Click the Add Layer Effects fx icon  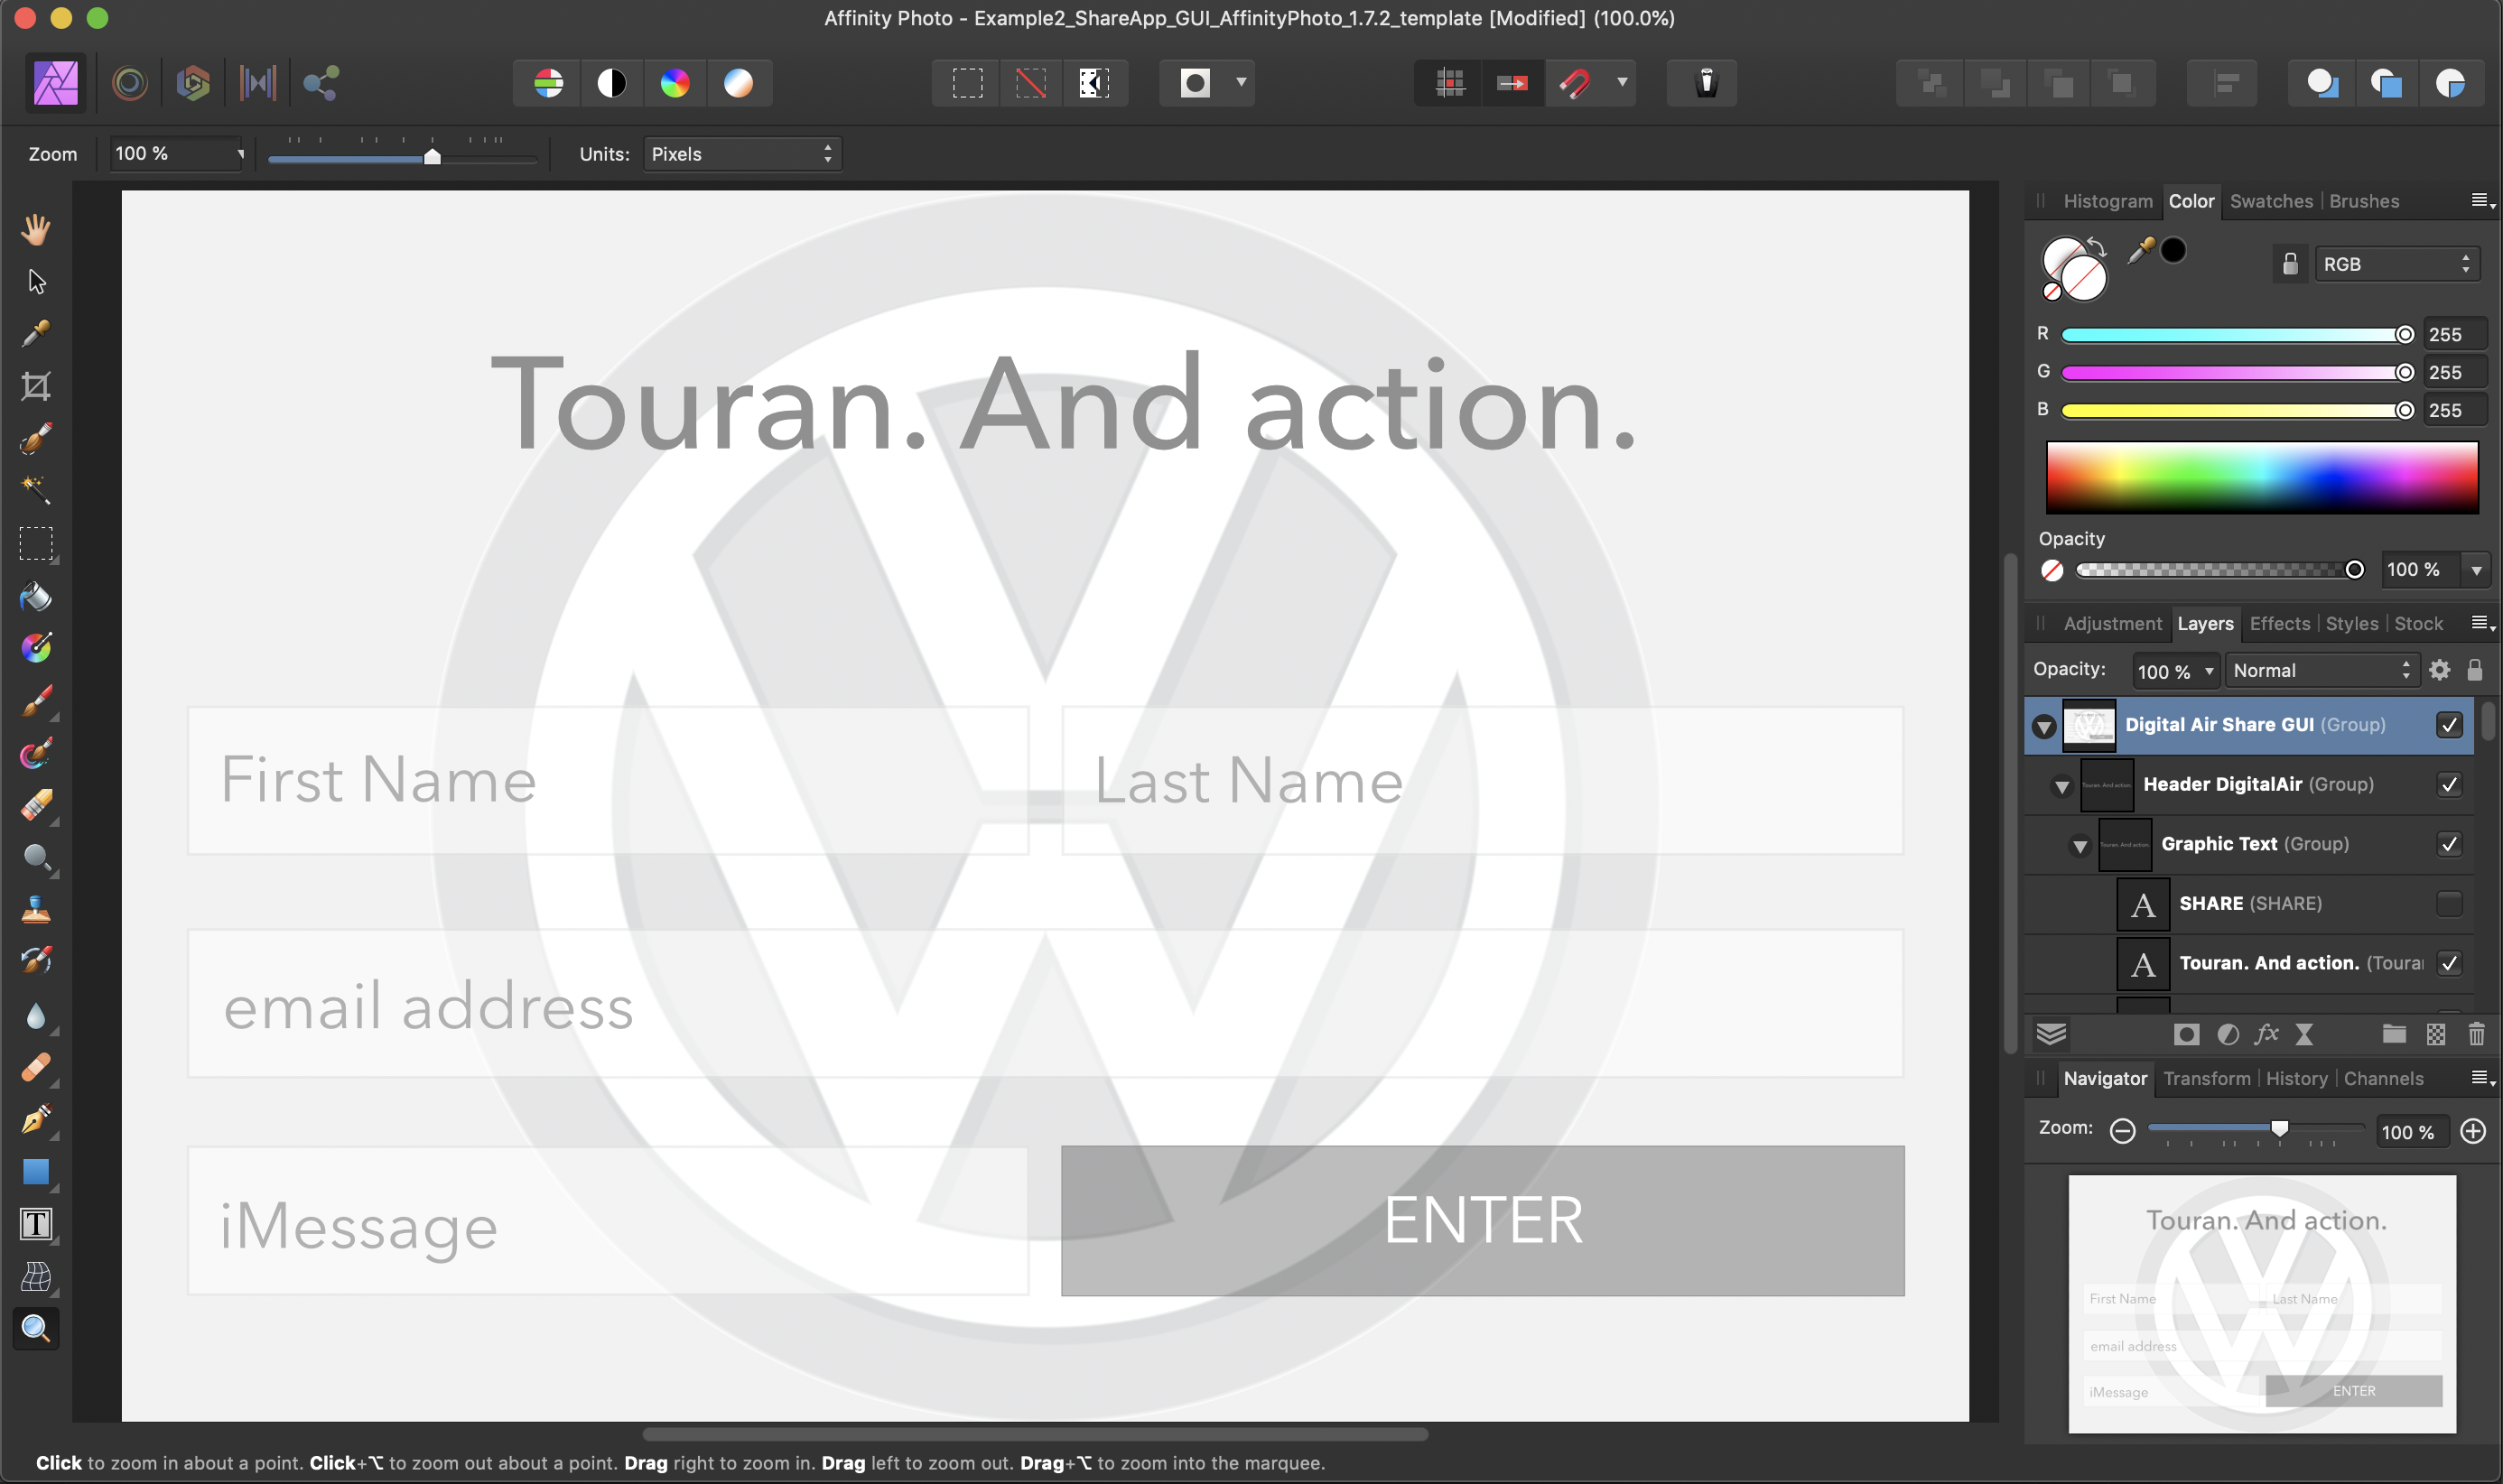click(x=2266, y=1034)
